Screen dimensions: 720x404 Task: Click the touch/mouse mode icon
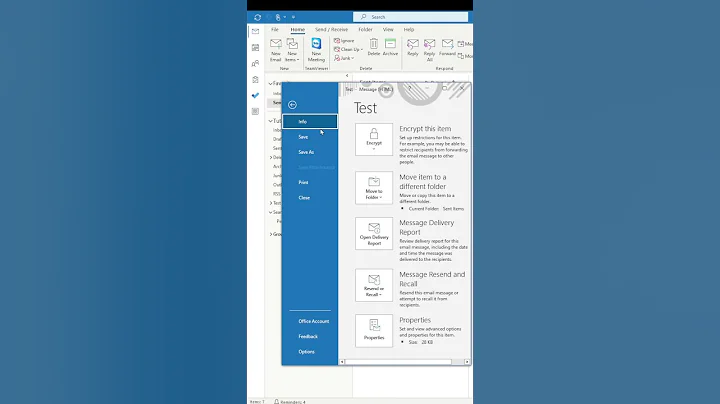point(278,17)
